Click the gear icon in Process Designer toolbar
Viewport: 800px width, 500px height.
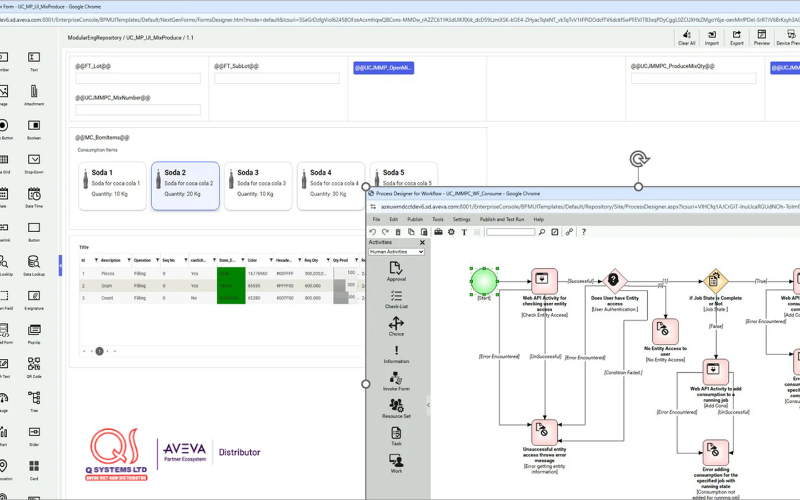tap(451, 232)
